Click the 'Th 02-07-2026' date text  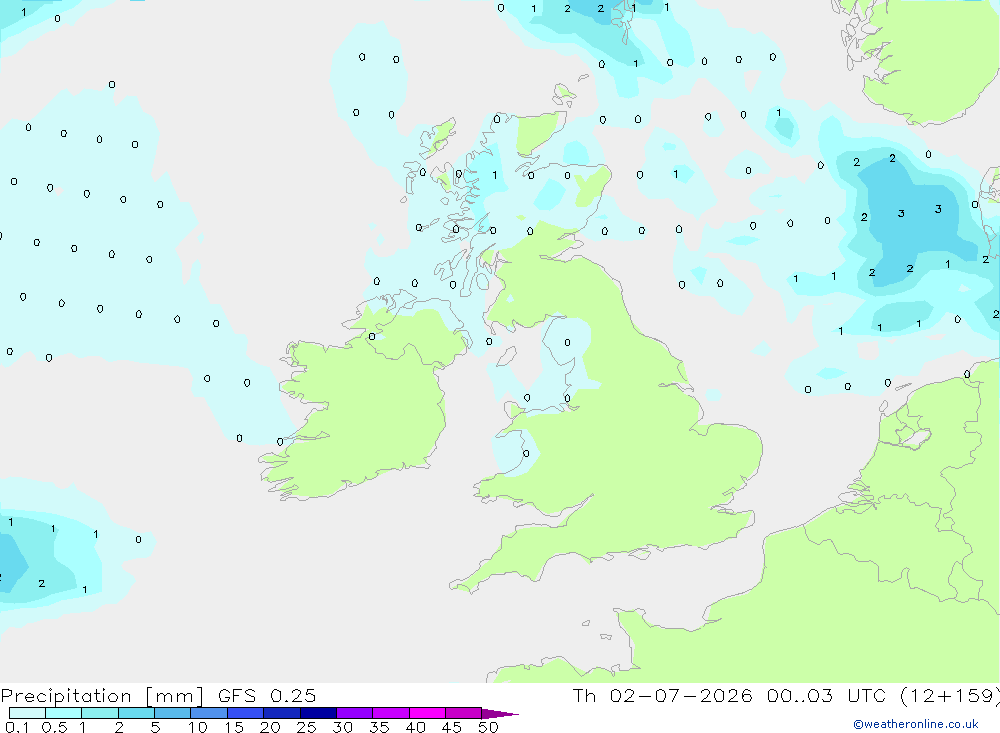click(662, 695)
